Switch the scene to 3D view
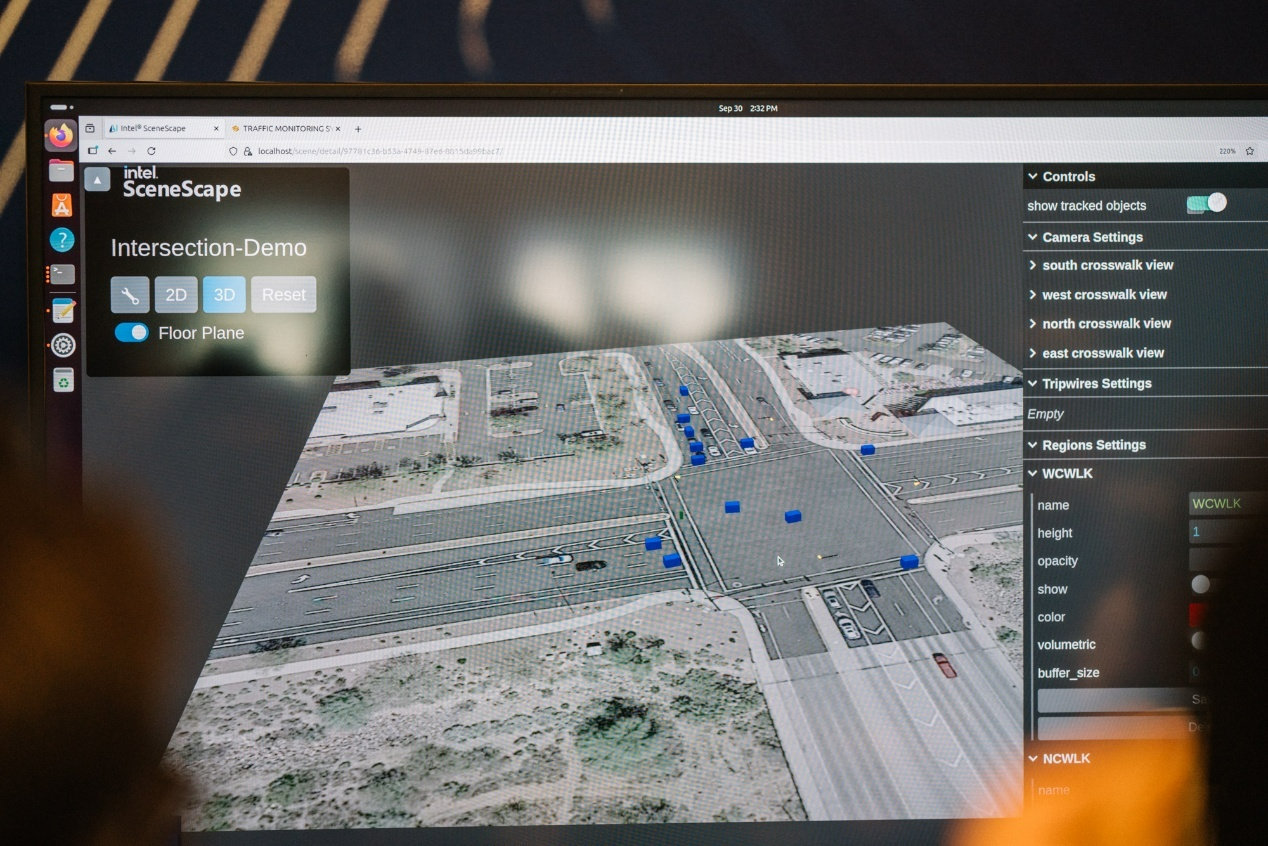The height and width of the screenshot is (846, 1268). point(224,295)
